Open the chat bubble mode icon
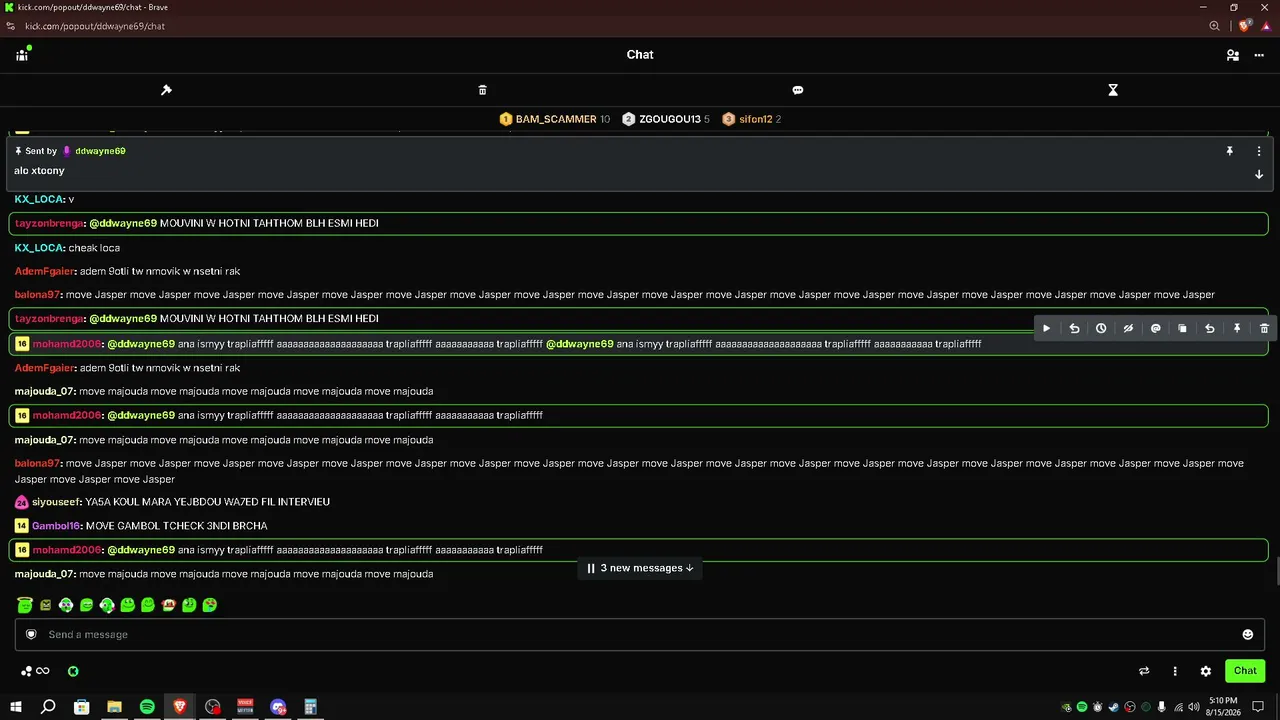 [x=797, y=90]
